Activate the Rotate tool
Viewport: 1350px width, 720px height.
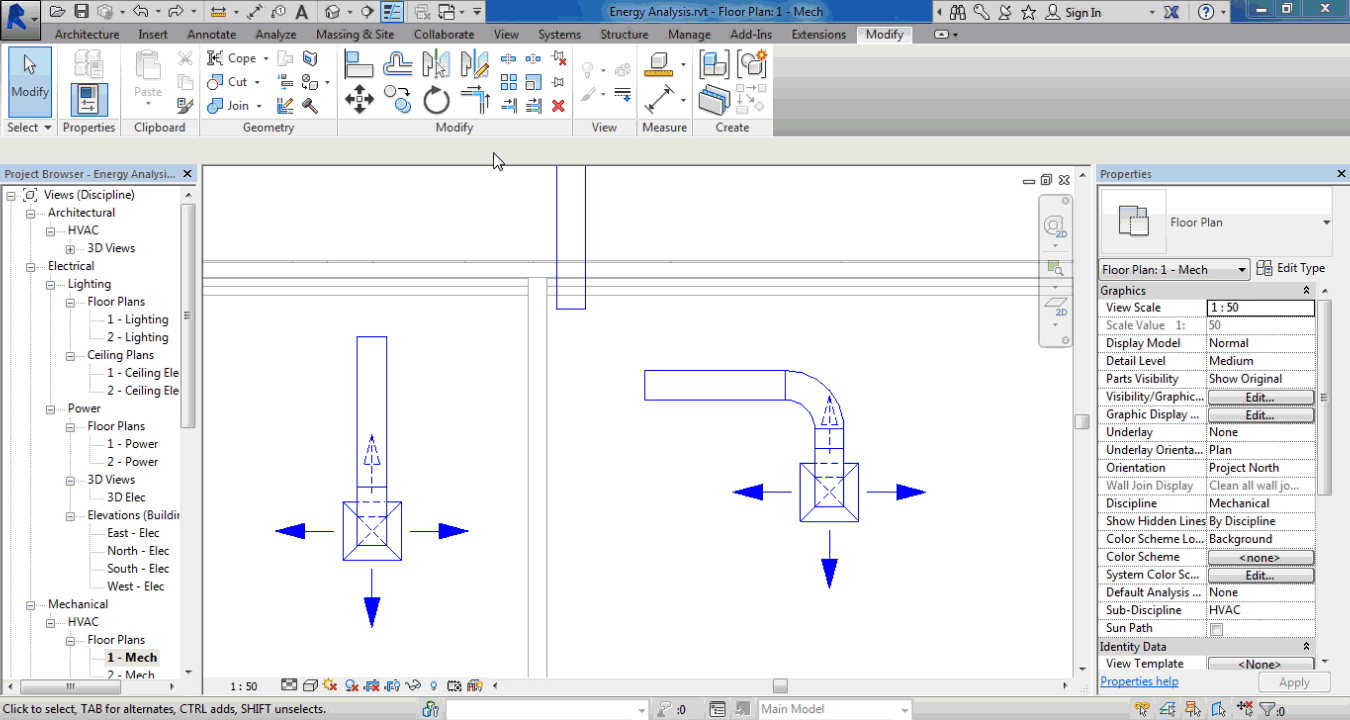[x=436, y=98]
